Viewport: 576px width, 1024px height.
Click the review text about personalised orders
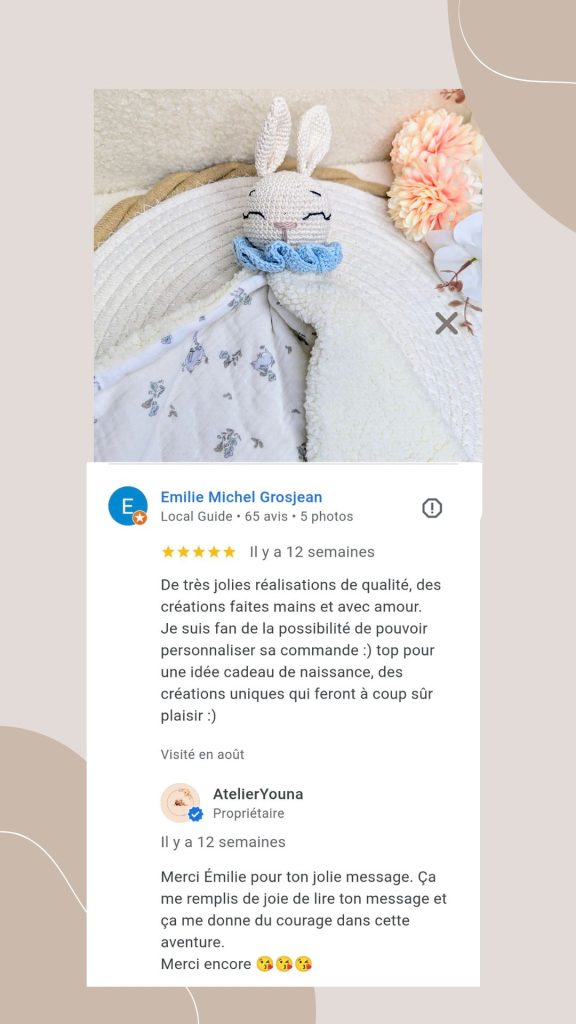pos(306,650)
